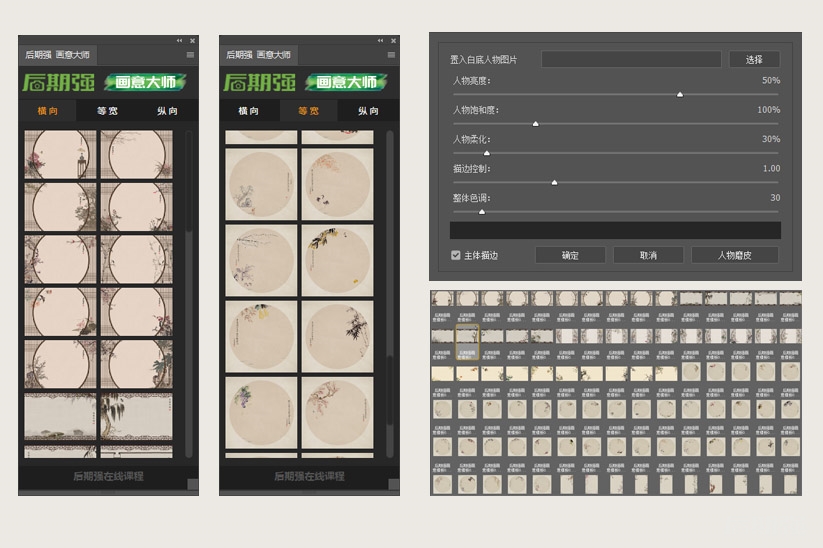Click the left panel's vertical scrollbar

click(189, 181)
